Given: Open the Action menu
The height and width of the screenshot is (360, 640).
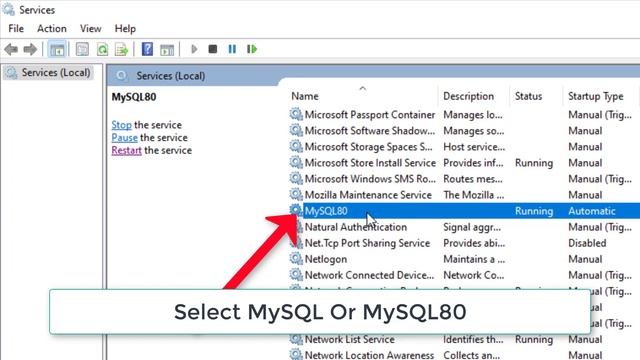Looking at the screenshot, I should (x=52, y=29).
